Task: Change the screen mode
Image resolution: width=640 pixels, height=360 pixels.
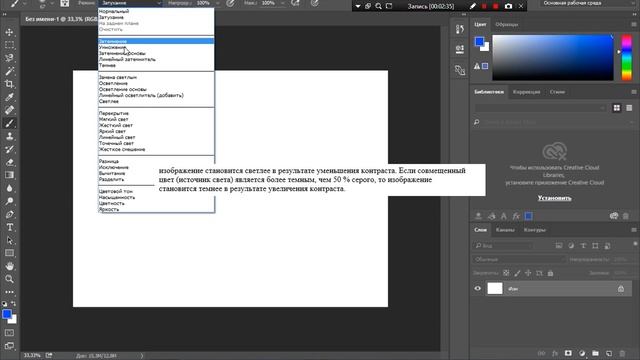Action: 9,346
